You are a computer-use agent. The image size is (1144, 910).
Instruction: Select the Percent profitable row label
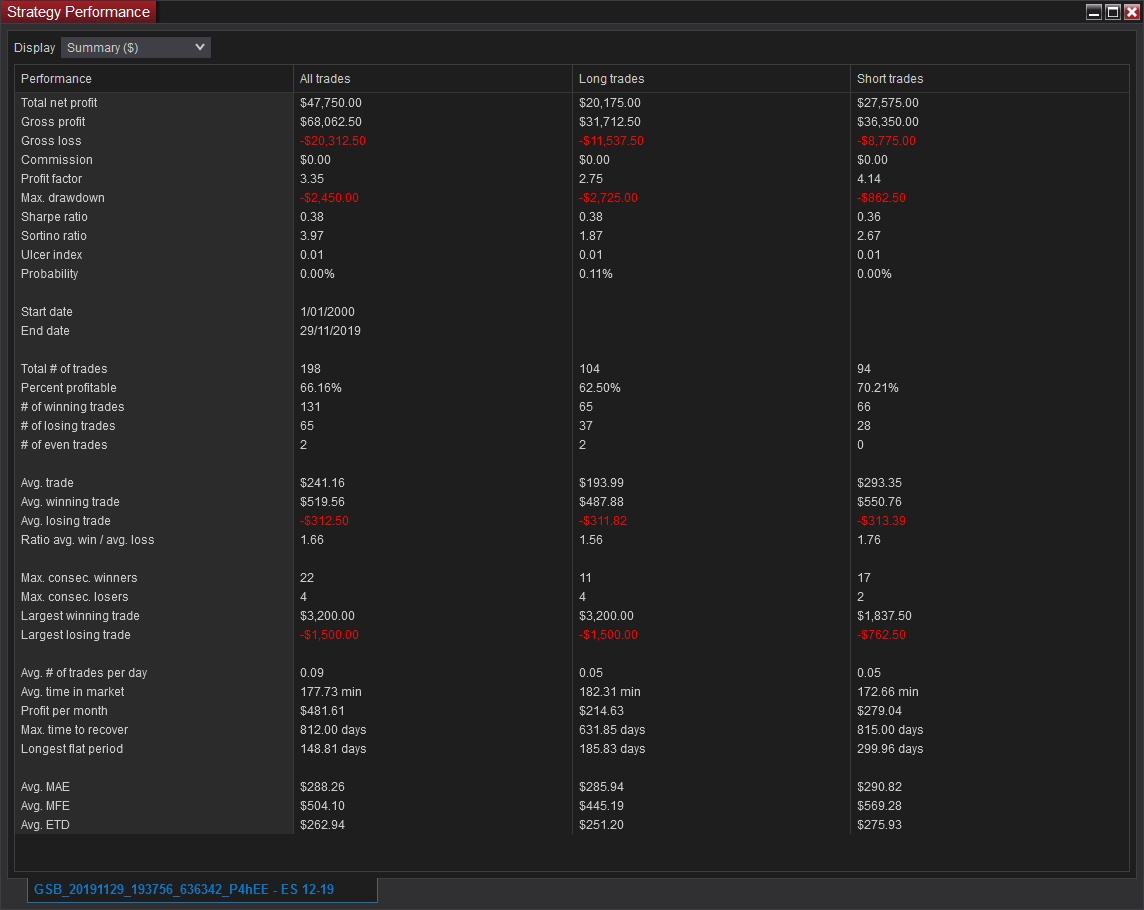[x=68, y=388]
